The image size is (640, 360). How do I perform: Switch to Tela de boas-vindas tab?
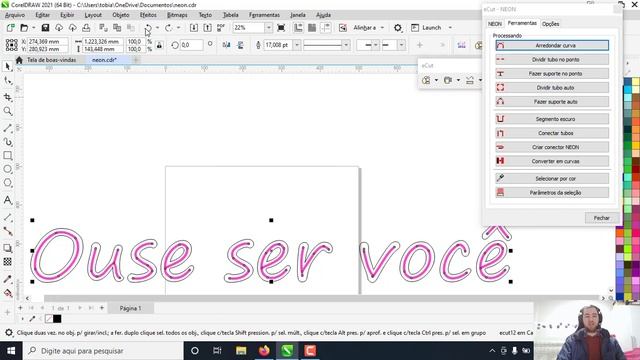(x=51, y=60)
